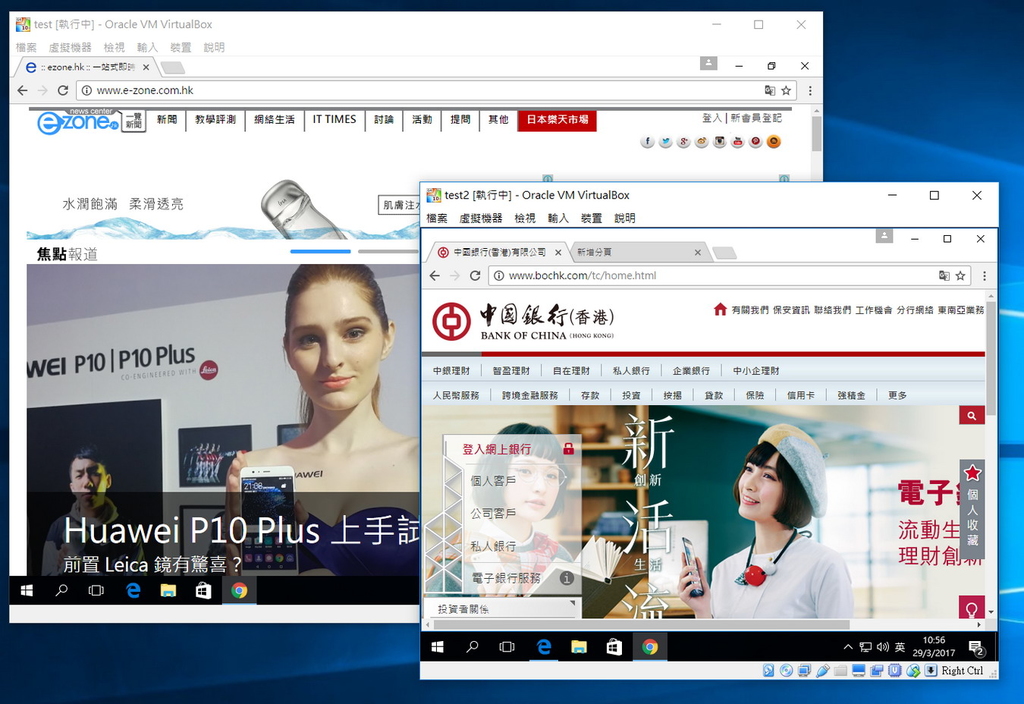Screen dimensions: 1024x704
Task: Click the shared folders indicator in test2 status bar
Action: [841, 670]
